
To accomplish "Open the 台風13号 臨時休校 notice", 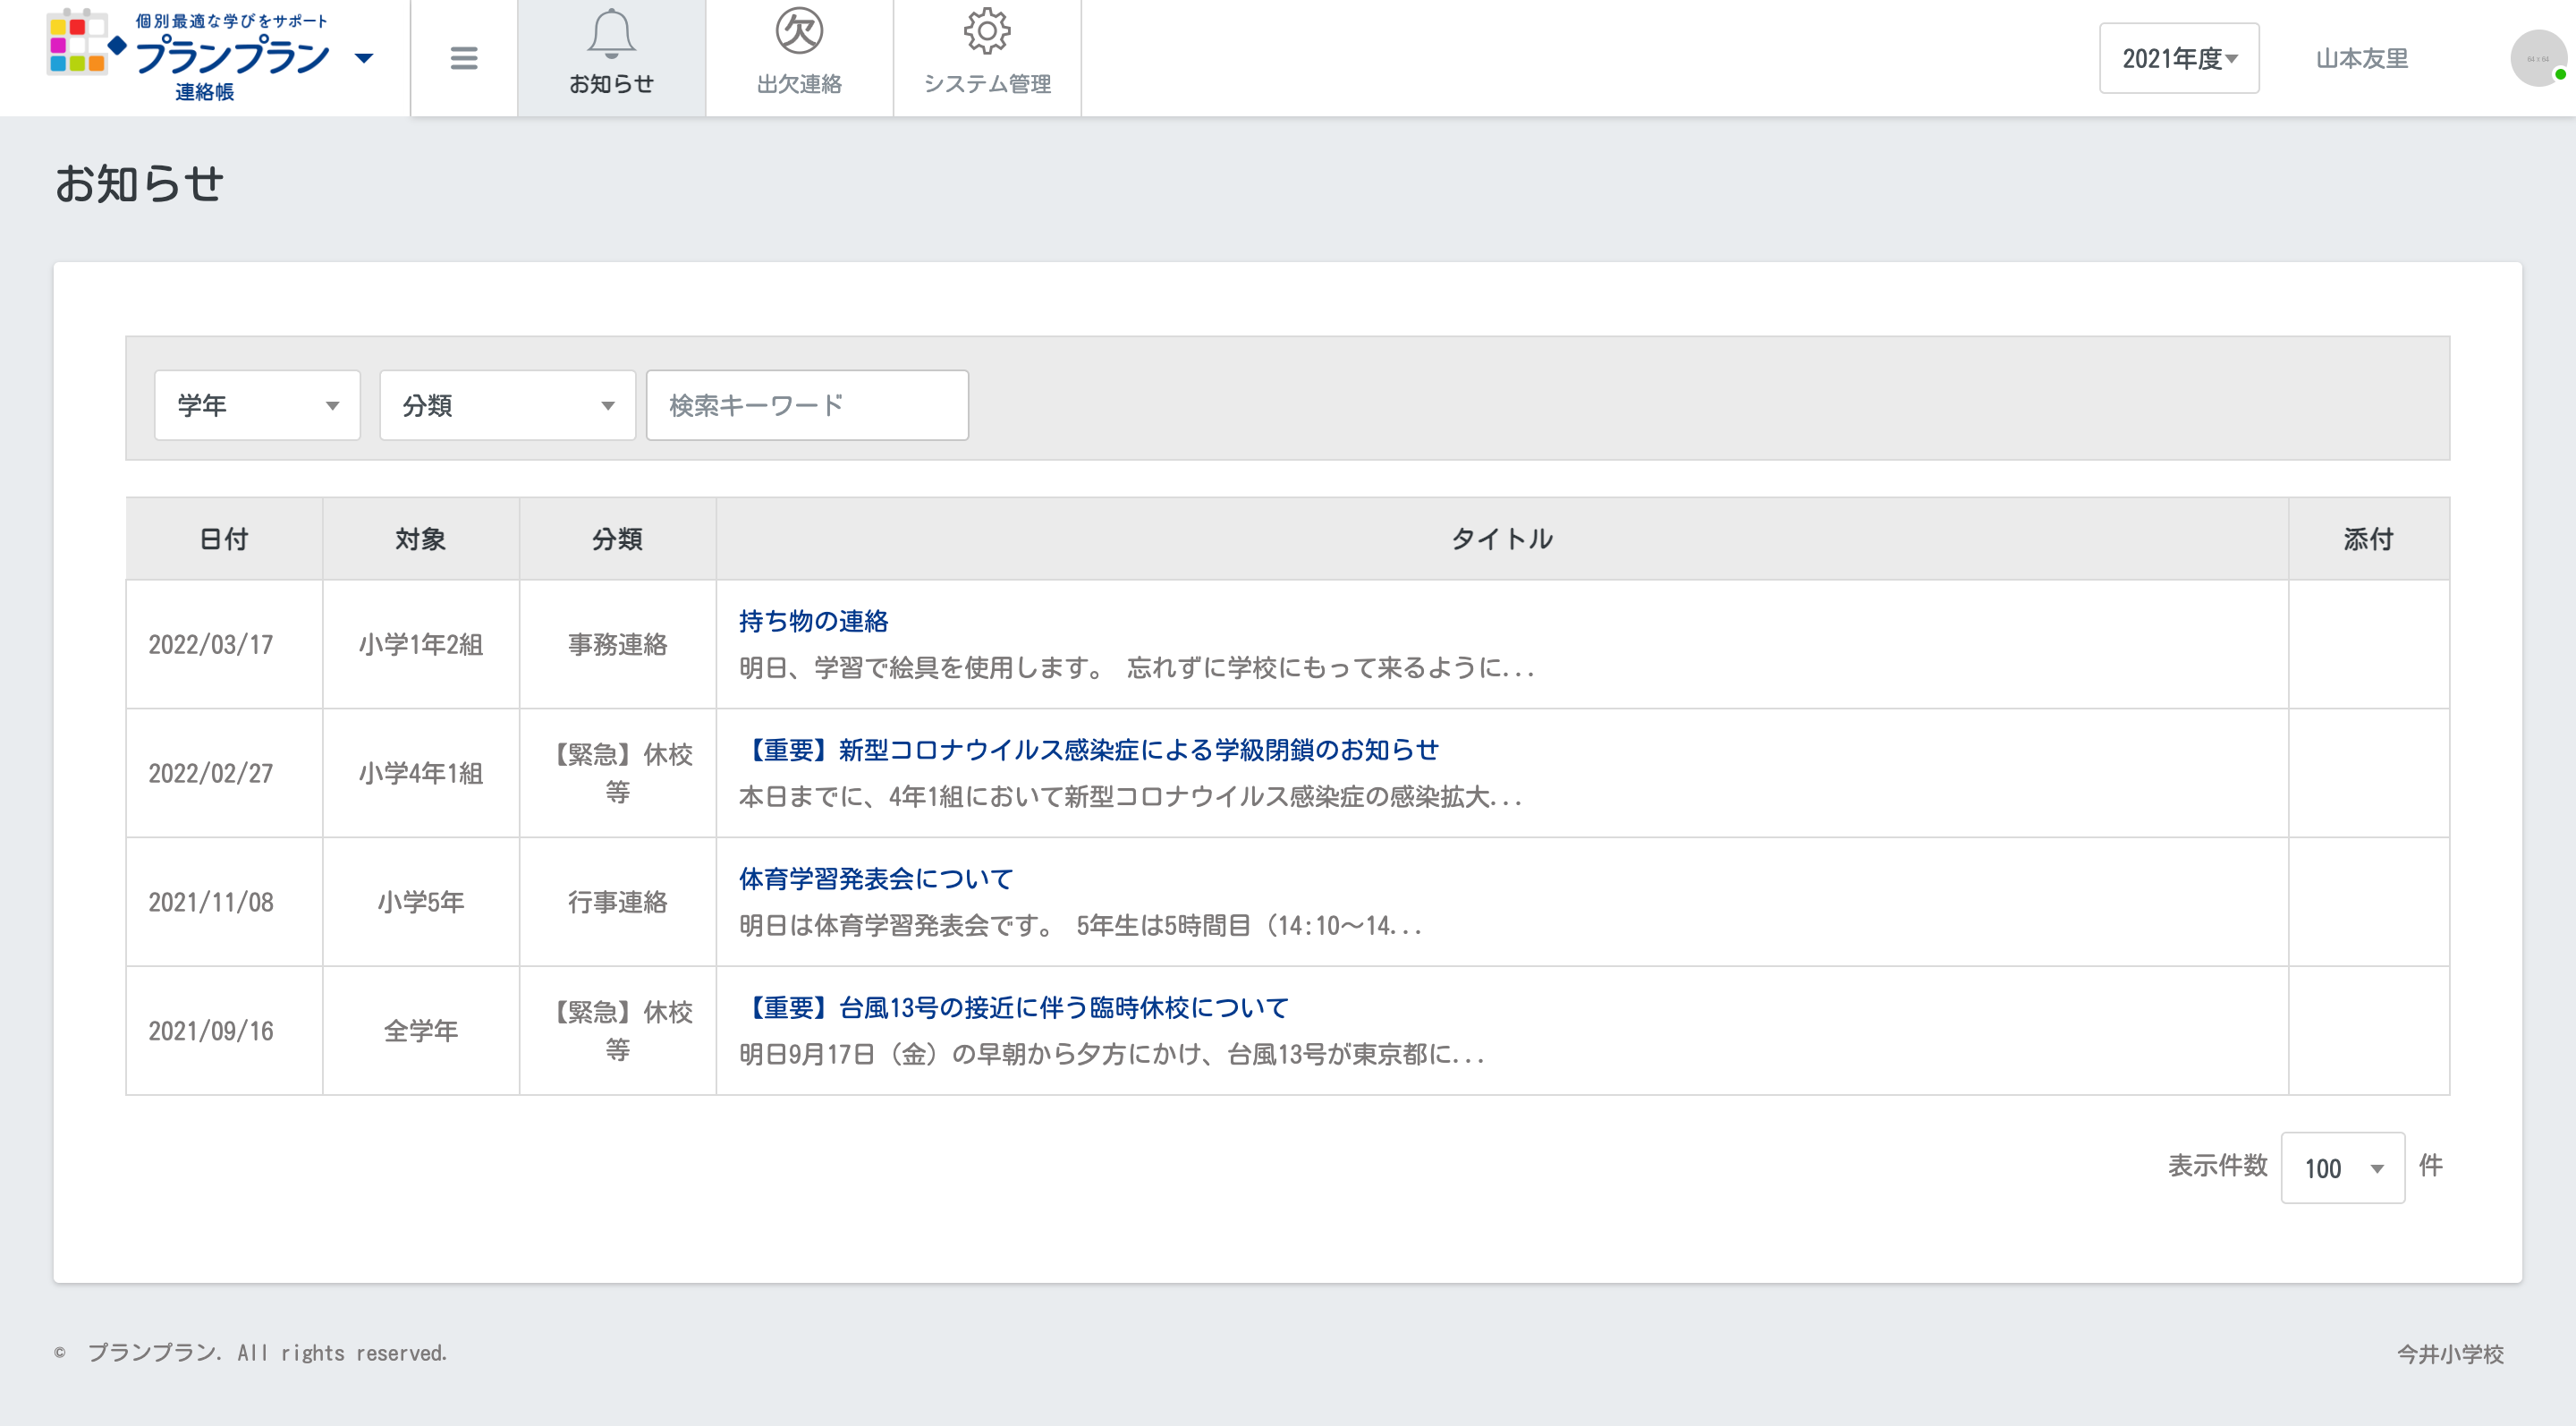I will [1014, 1008].
